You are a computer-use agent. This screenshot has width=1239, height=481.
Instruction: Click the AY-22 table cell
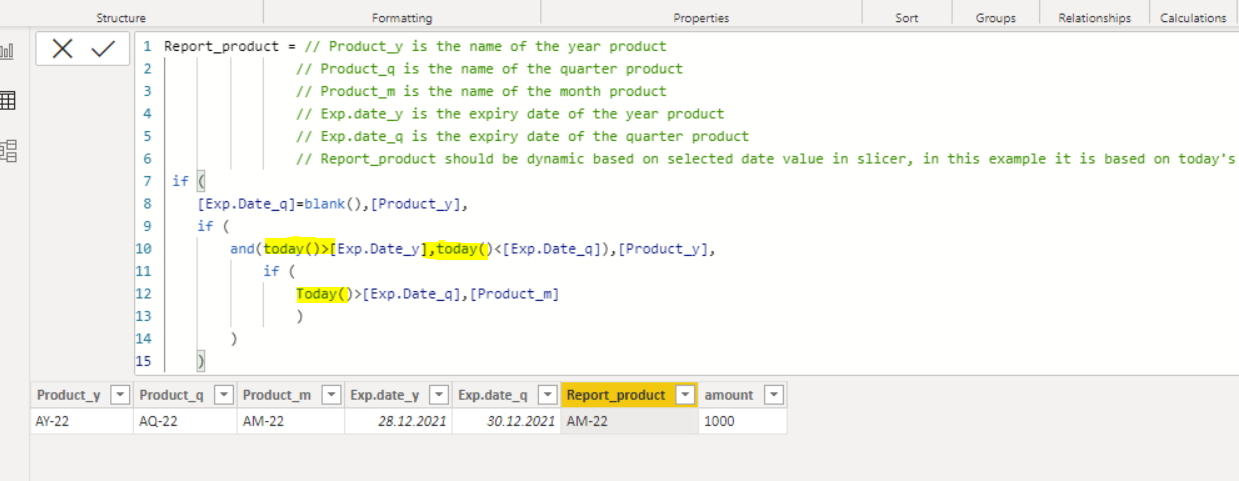coord(82,421)
